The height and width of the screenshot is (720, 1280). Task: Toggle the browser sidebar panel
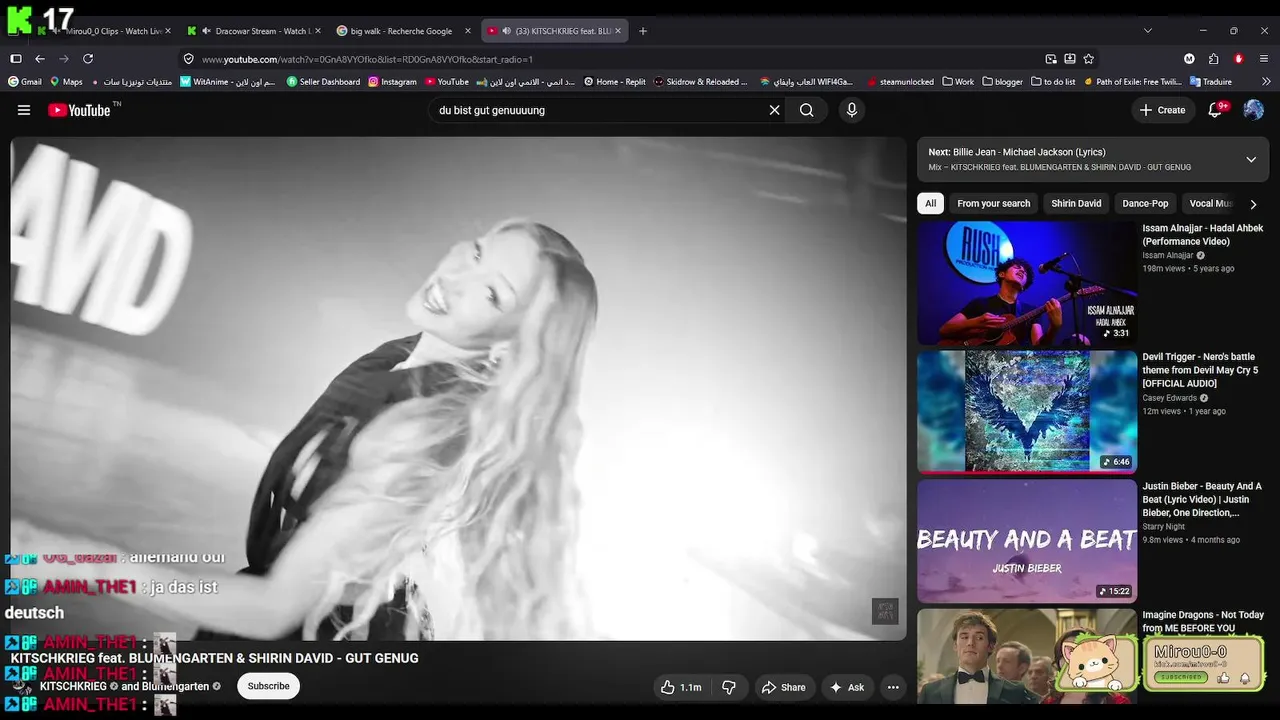tap(16, 59)
